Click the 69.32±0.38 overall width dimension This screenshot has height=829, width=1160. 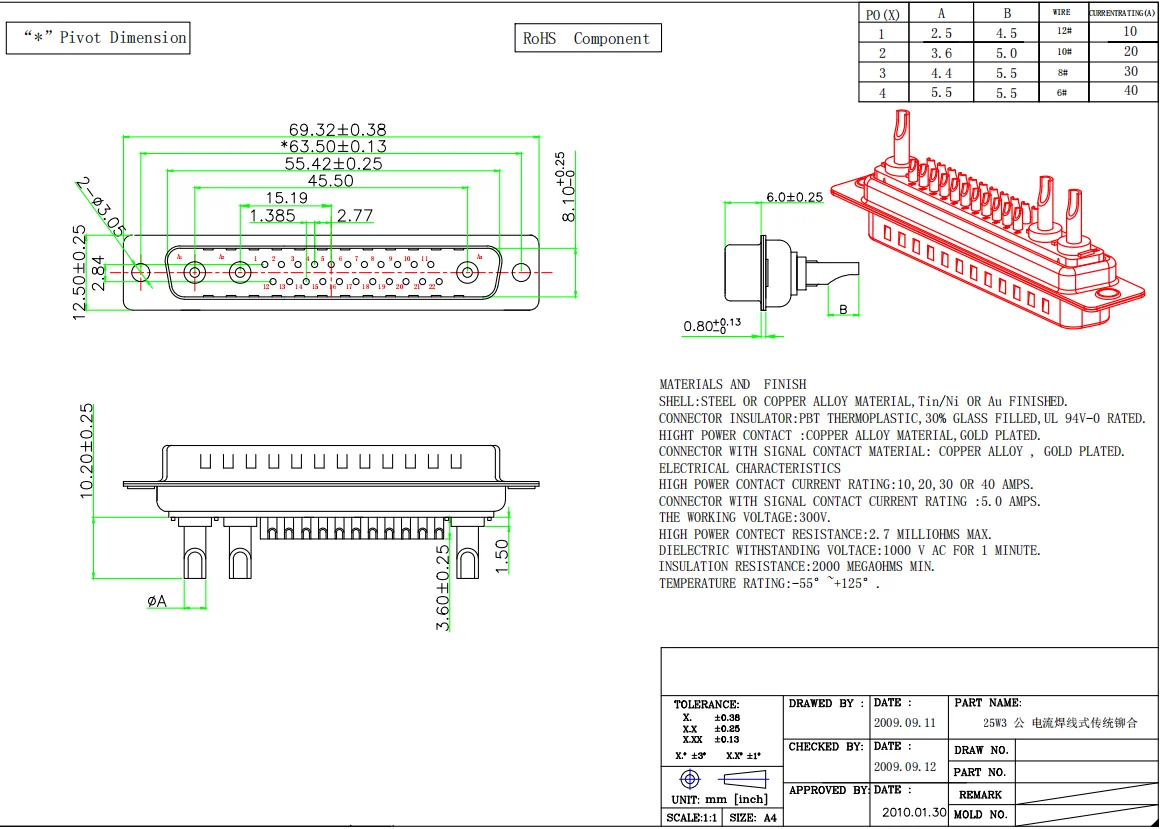tap(337, 130)
